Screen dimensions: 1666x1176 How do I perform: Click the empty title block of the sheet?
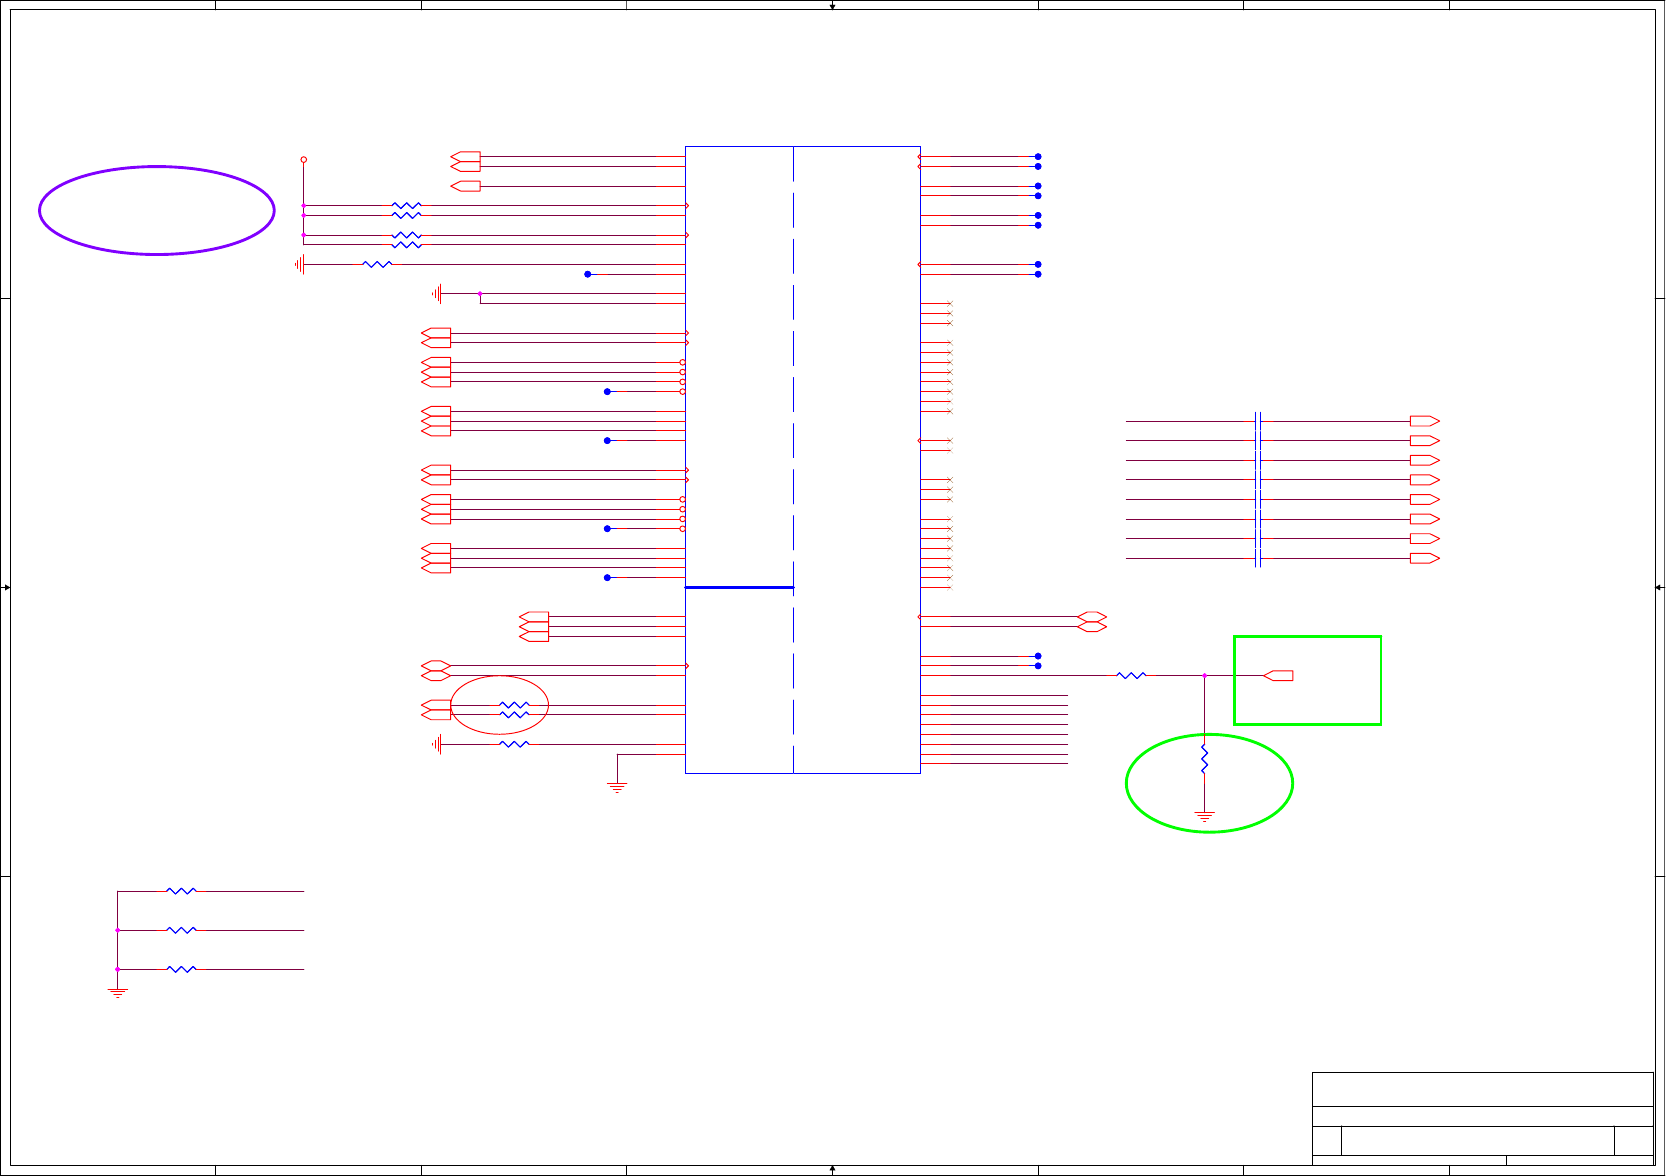point(1482,1118)
